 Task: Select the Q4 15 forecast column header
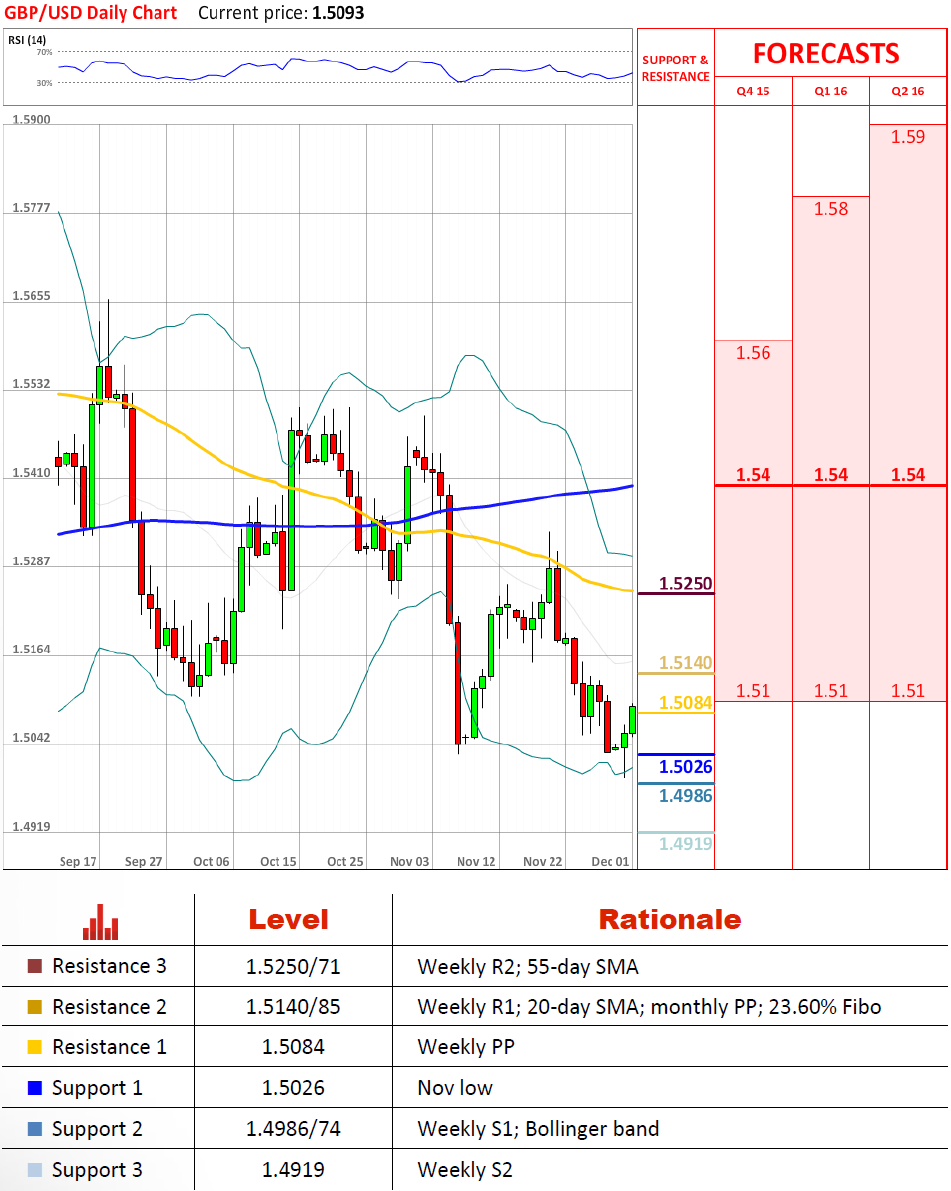pos(753,91)
